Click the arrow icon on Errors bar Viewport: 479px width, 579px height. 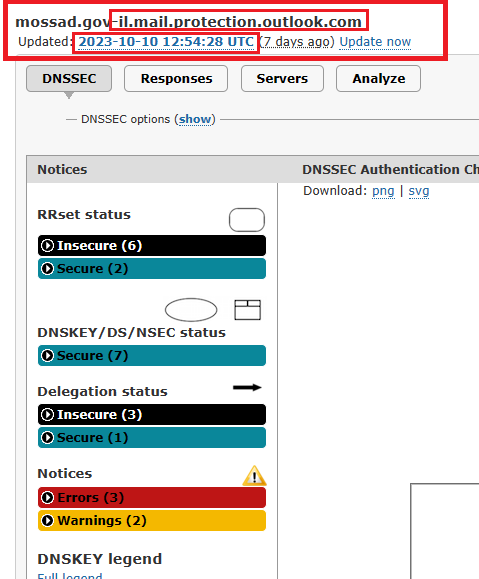pos(47,497)
